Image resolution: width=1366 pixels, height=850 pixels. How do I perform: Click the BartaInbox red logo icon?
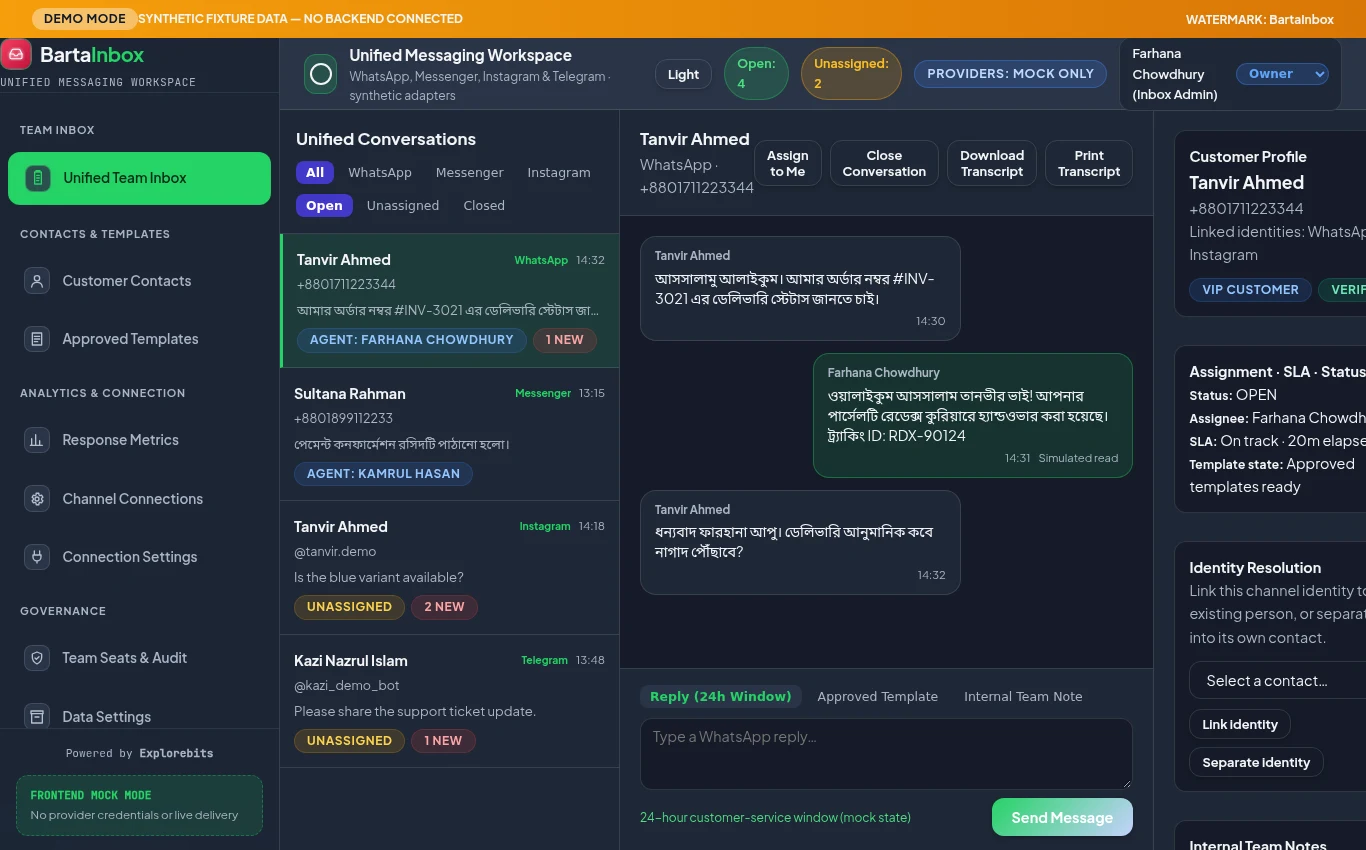click(x=16, y=54)
